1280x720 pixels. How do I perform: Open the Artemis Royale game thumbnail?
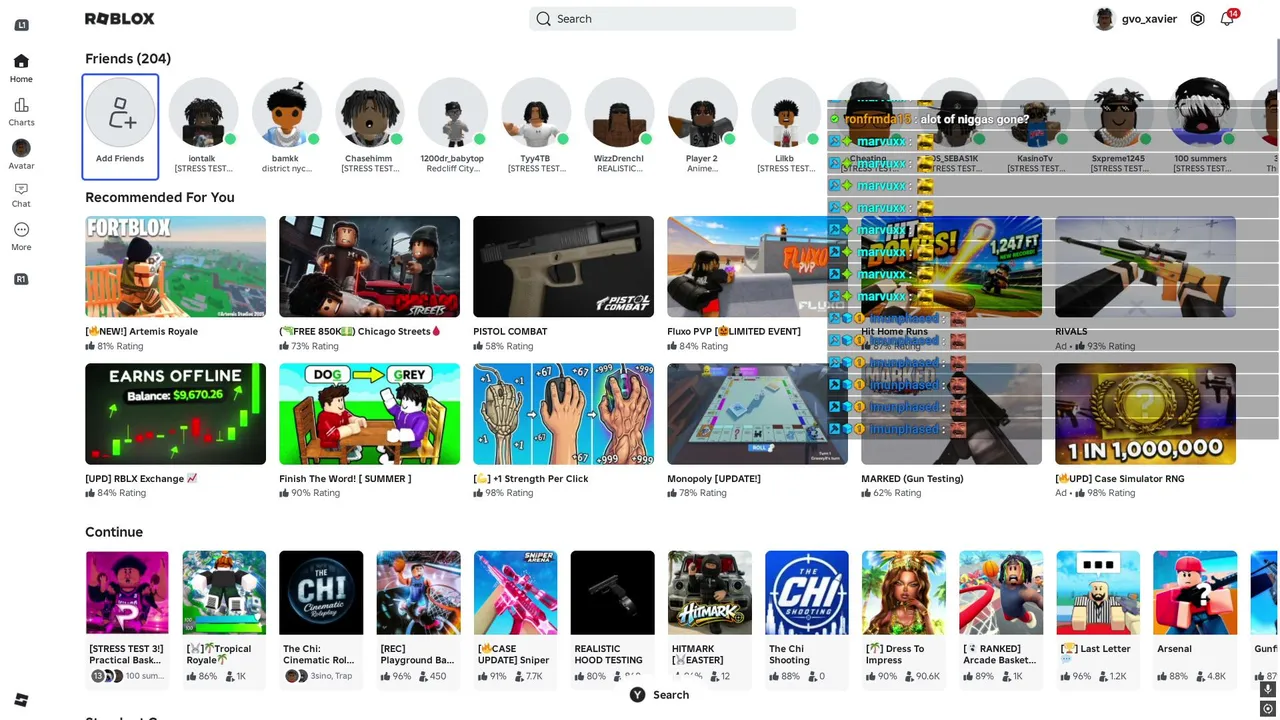coord(175,267)
